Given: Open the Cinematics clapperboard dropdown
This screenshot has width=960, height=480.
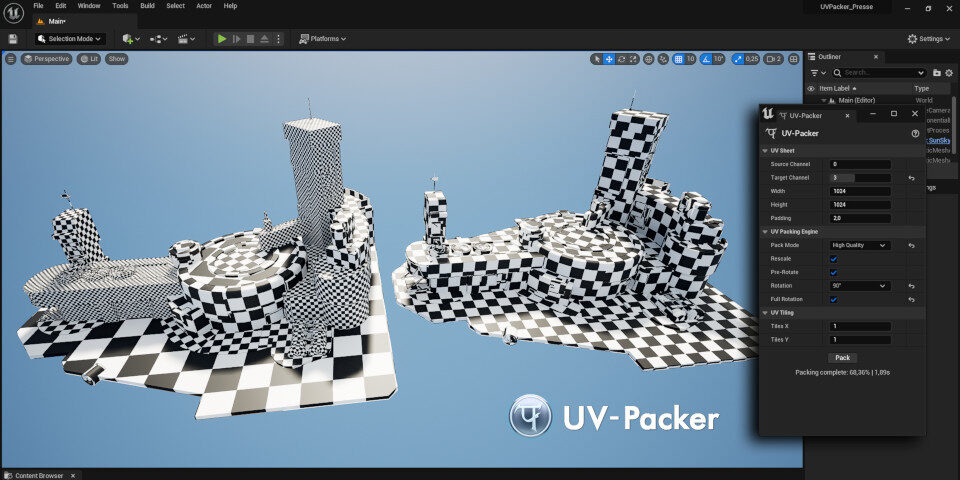Looking at the screenshot, I should pos(186,39).
